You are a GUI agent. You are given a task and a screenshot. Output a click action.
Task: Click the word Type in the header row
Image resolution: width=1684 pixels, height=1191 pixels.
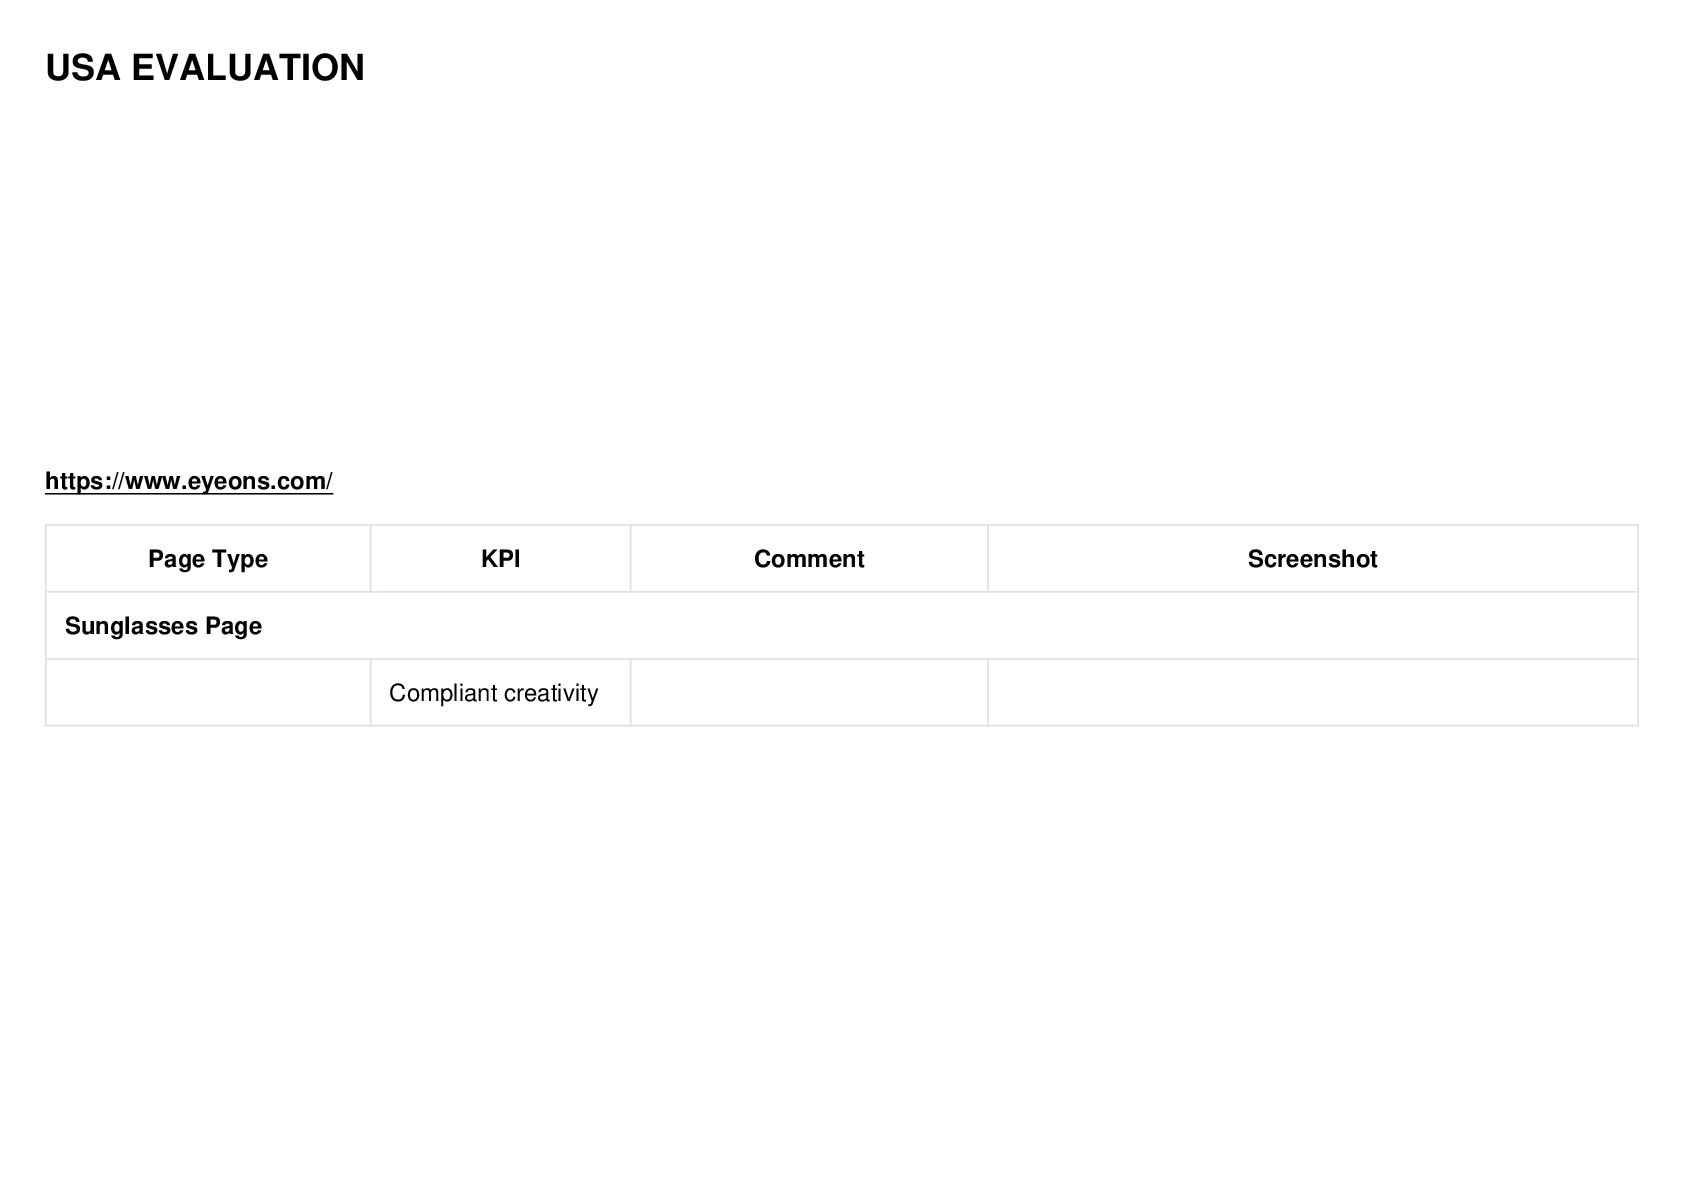pyautogui.click(x=241, y=559)
